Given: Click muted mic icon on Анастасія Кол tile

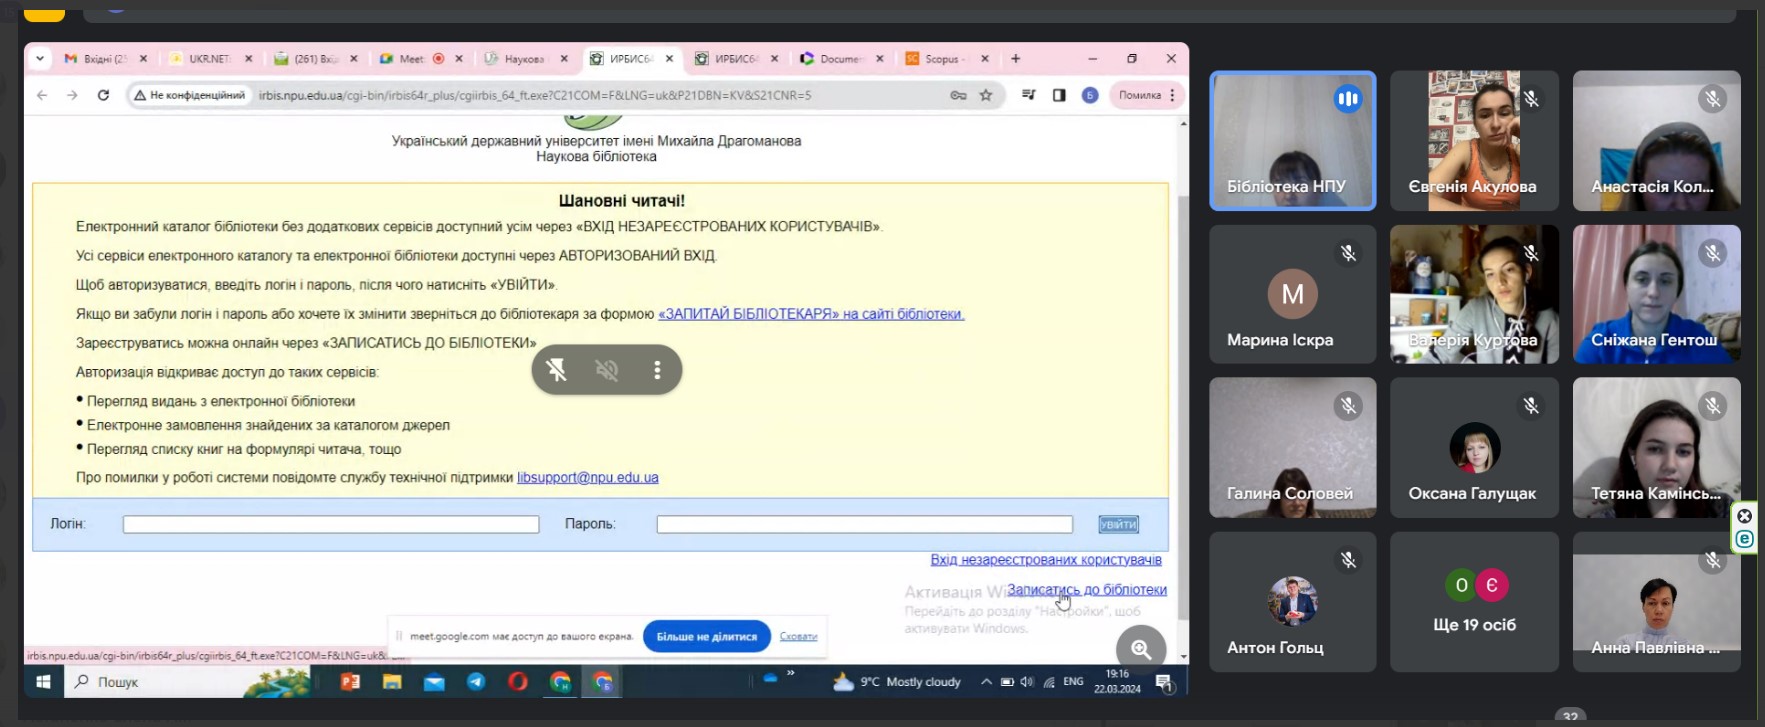Looking at the screenshot, I should [x=1713, y=99].
